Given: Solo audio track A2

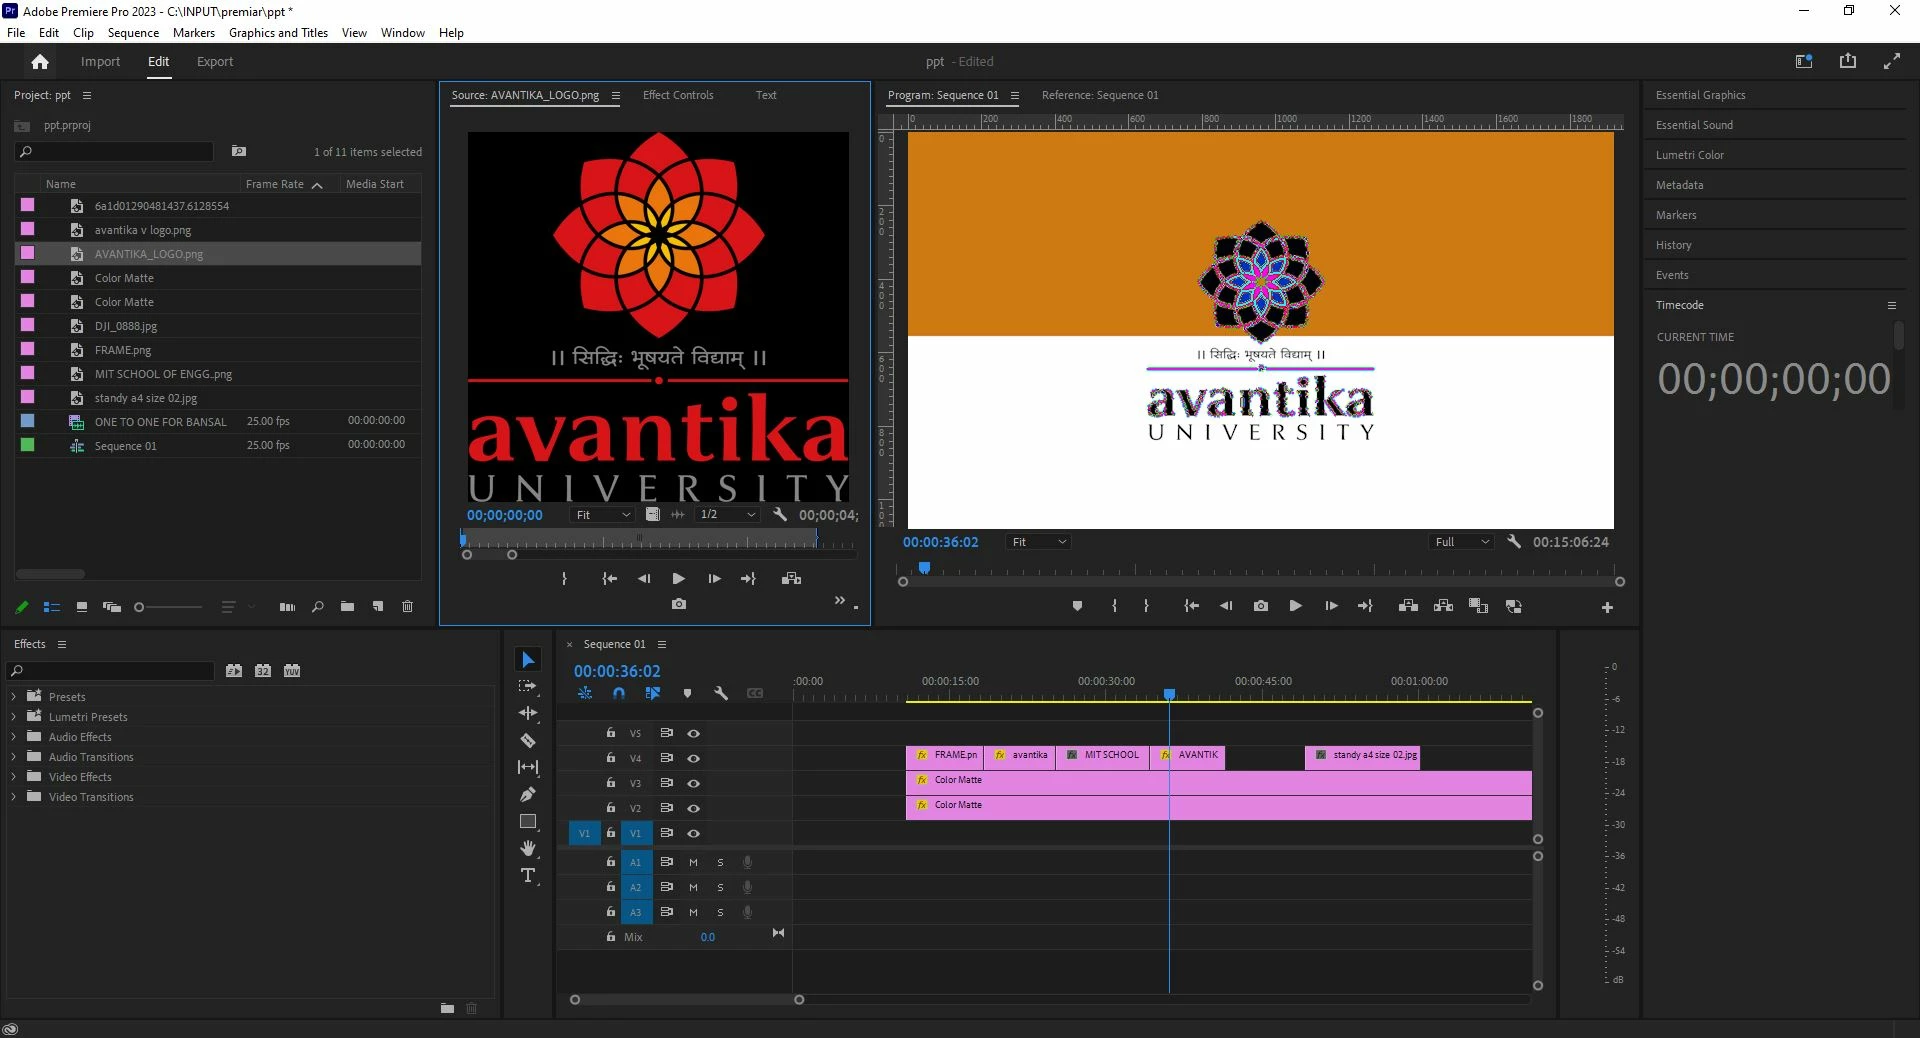Looking at the screenshot, I should coord(720,887).
